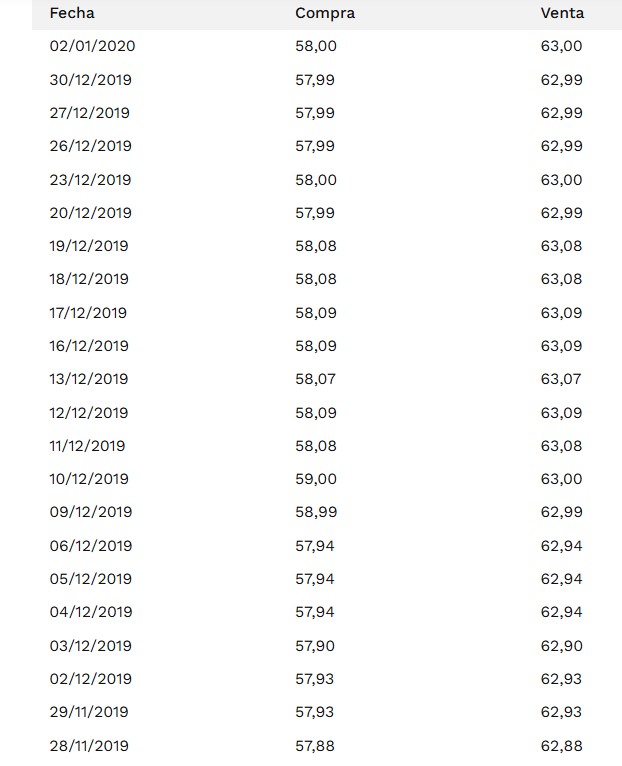Click the Compra value 57,90
The image size is (622, 766).
tap(316, 646)
